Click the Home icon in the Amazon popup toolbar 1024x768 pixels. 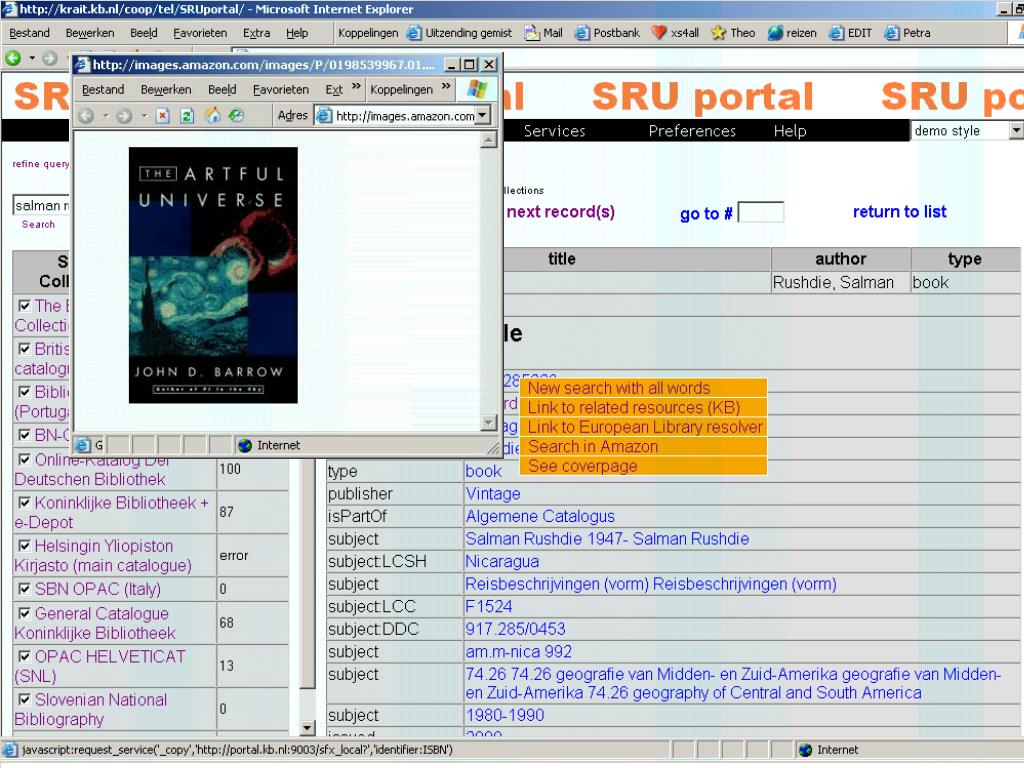pyautogui.click(x=212, y=116)
